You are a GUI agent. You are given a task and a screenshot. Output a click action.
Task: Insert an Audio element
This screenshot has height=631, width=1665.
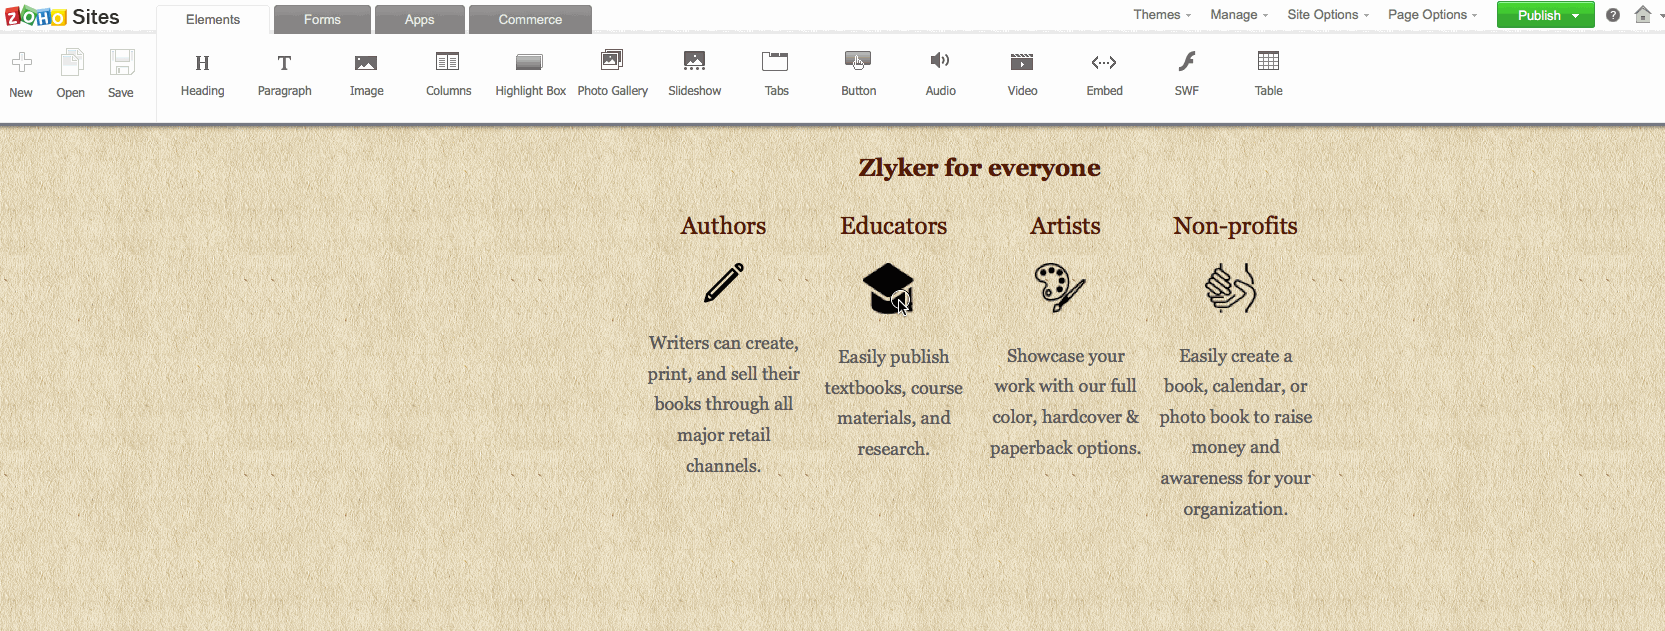(x=940, y=73)
